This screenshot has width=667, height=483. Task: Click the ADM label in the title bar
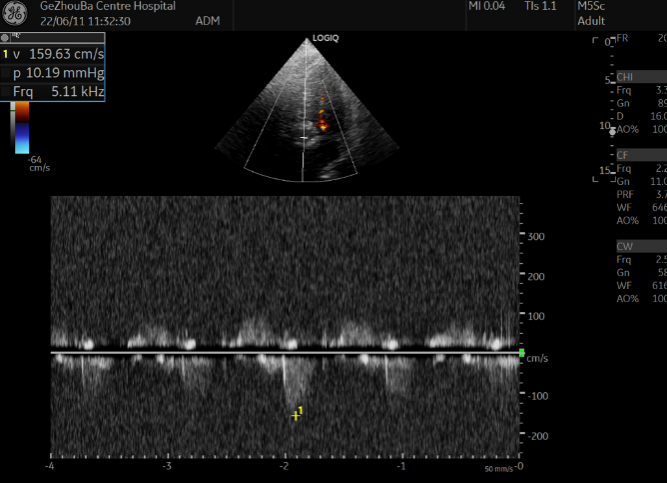click(209, 21)
